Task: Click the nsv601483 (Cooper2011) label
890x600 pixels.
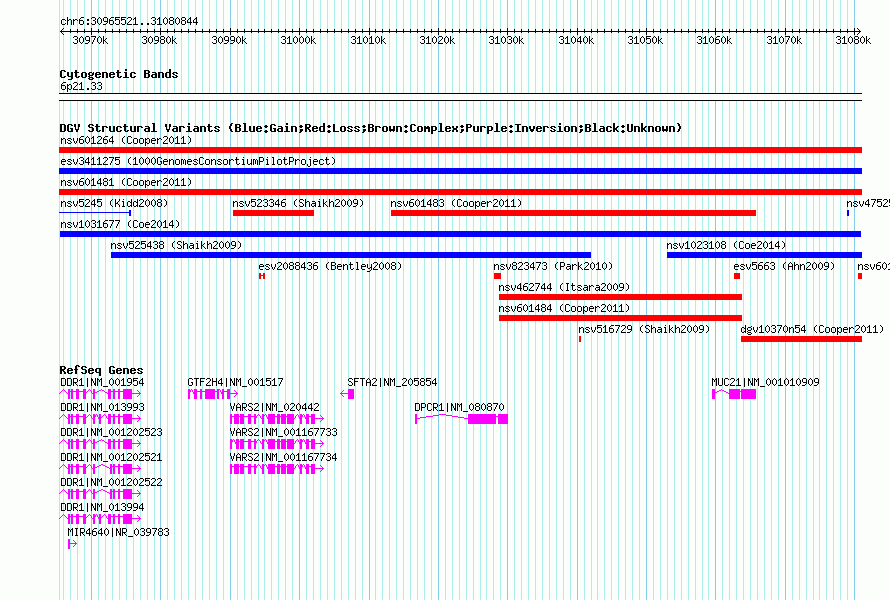Action: point(456,203)
